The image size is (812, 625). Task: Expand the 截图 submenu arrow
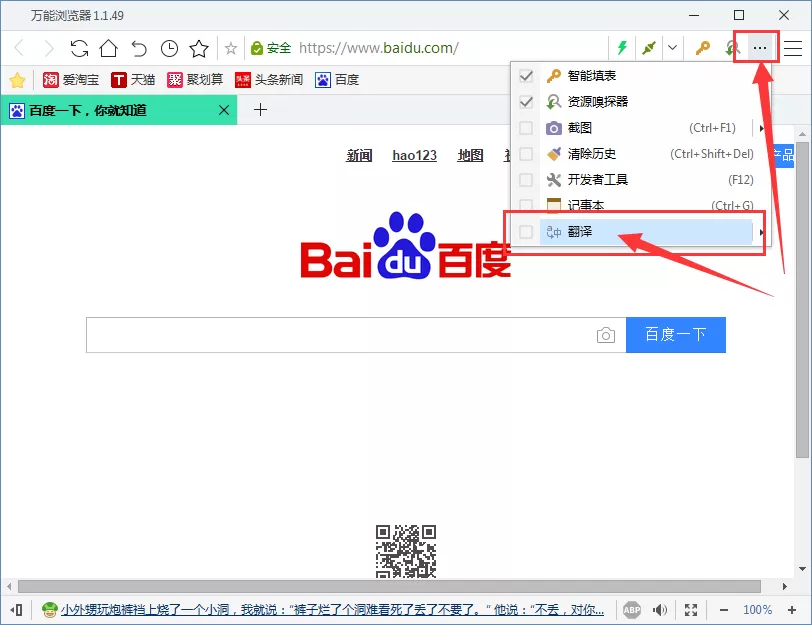(x=761, y=128)
